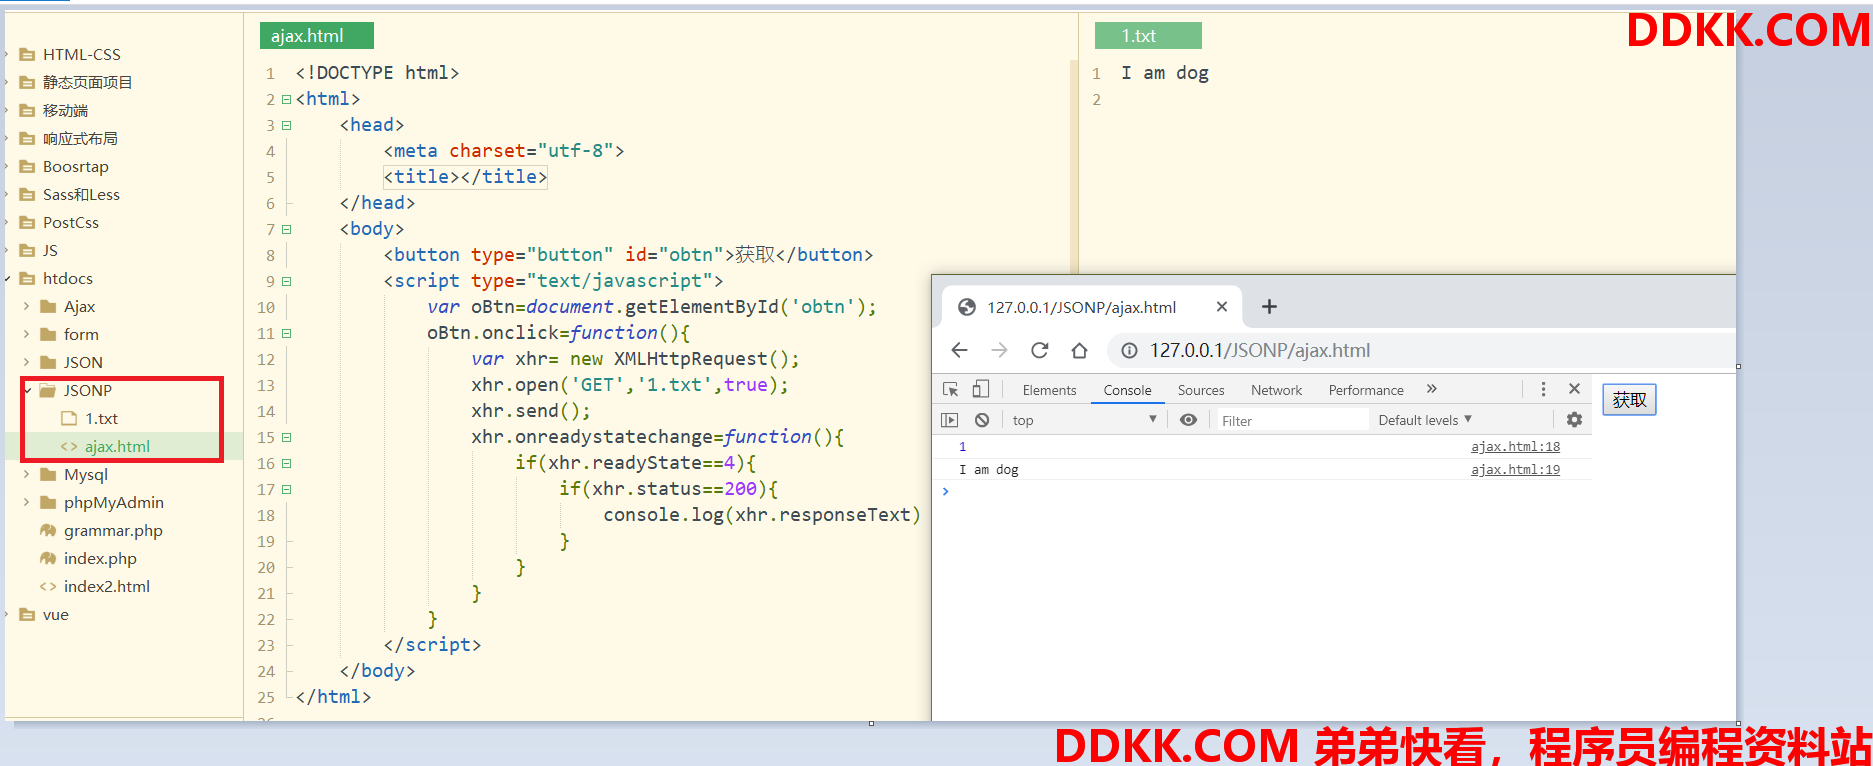Click the browser address bar URL

tap(1260, 350)
